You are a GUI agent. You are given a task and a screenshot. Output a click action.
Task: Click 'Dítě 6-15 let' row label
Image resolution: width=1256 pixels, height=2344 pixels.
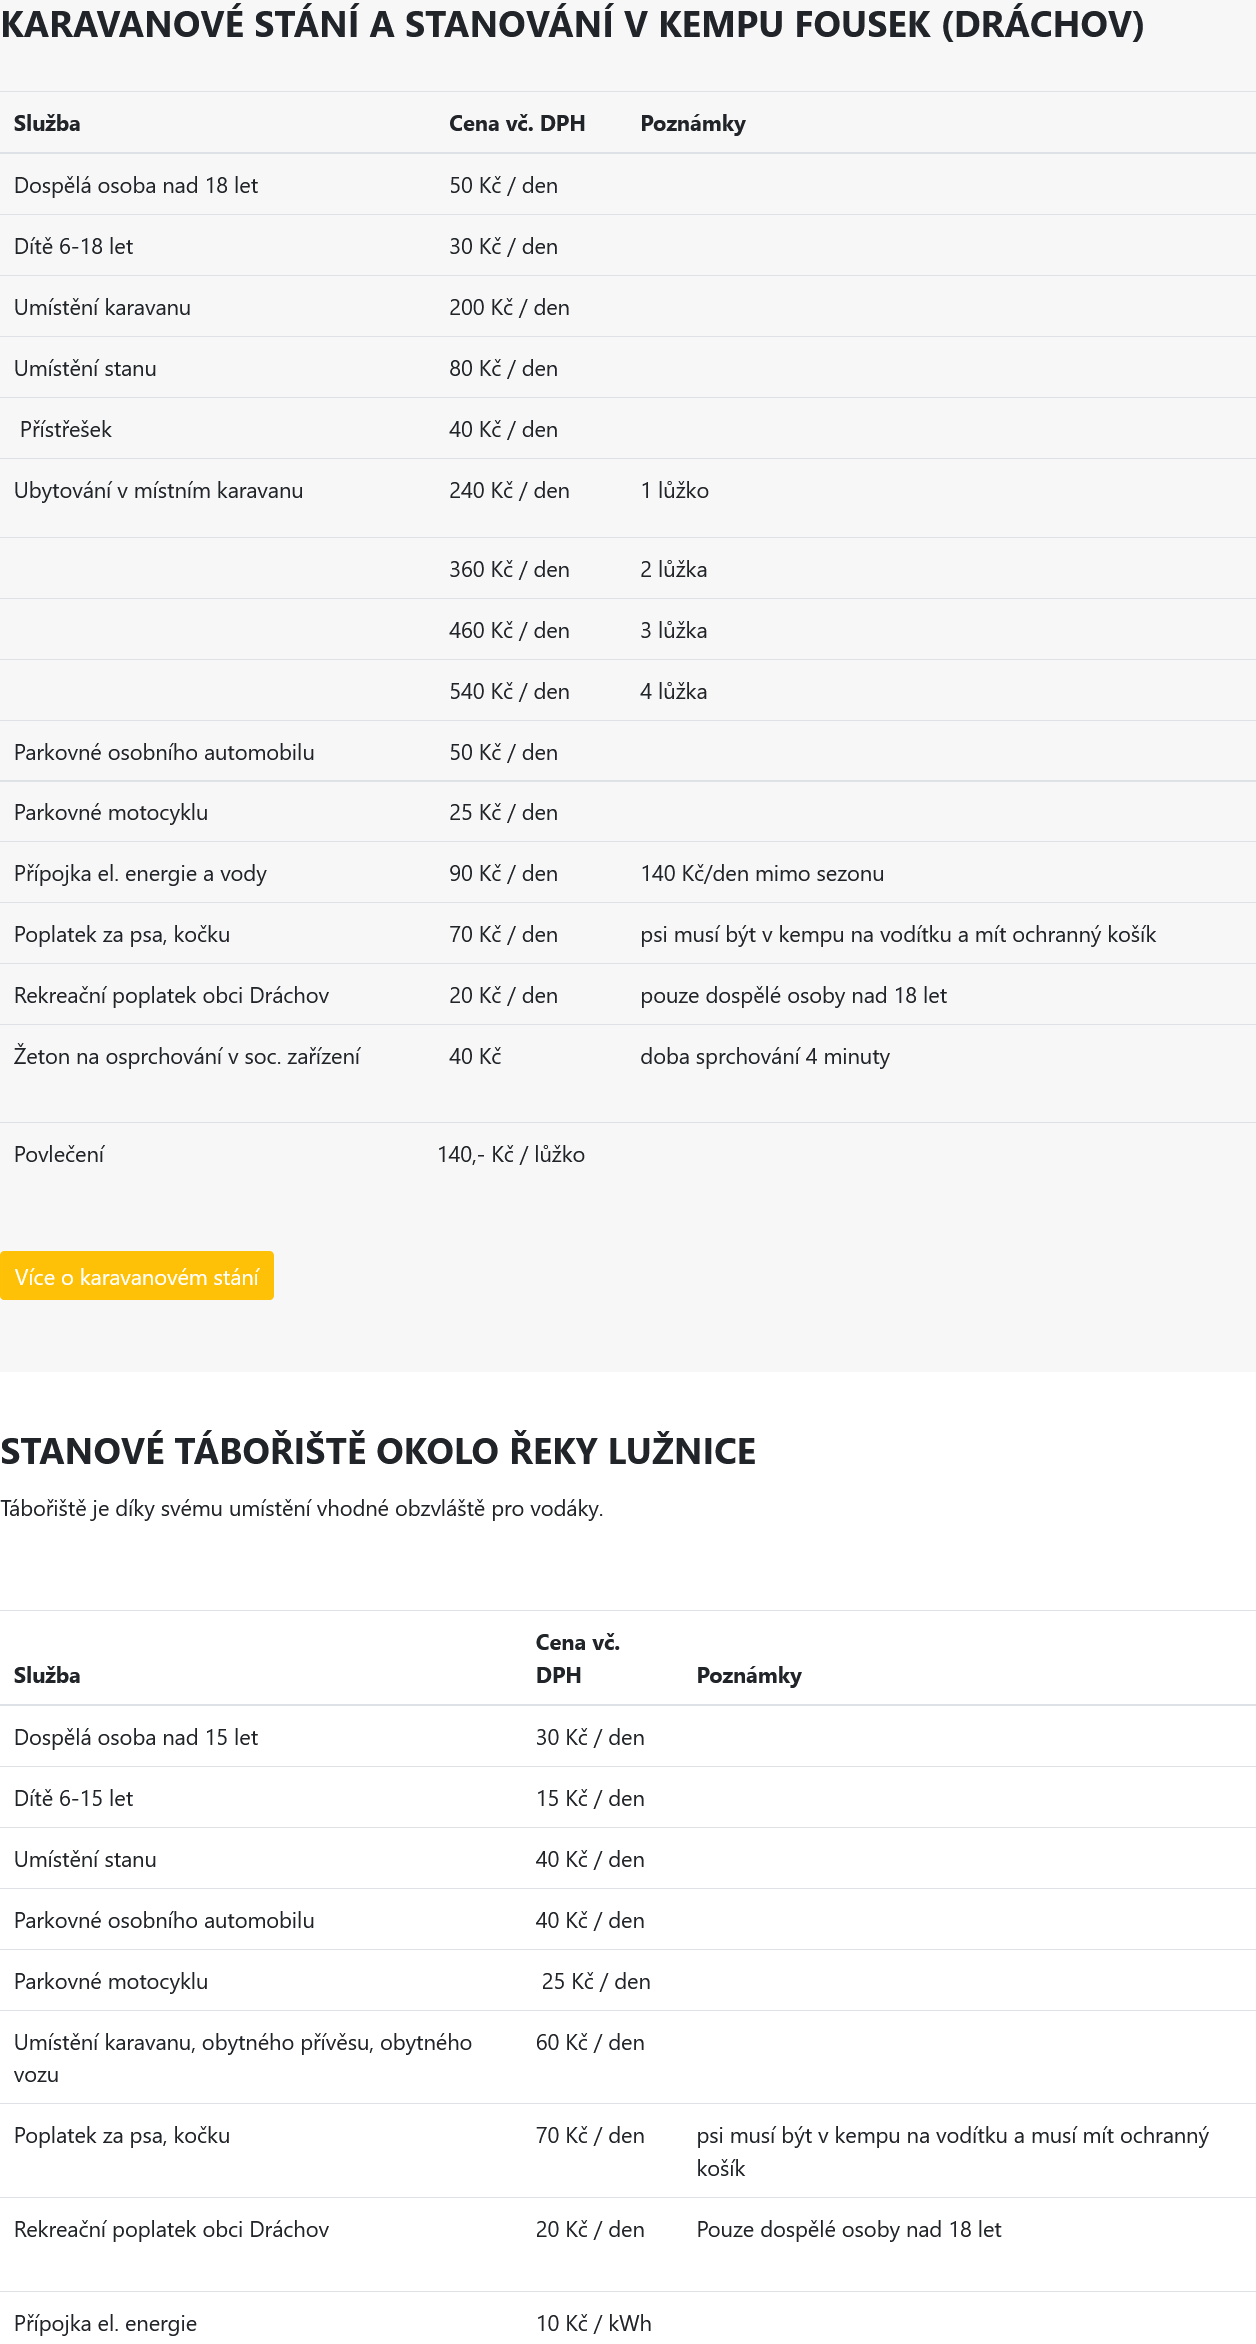point(73,1798)
